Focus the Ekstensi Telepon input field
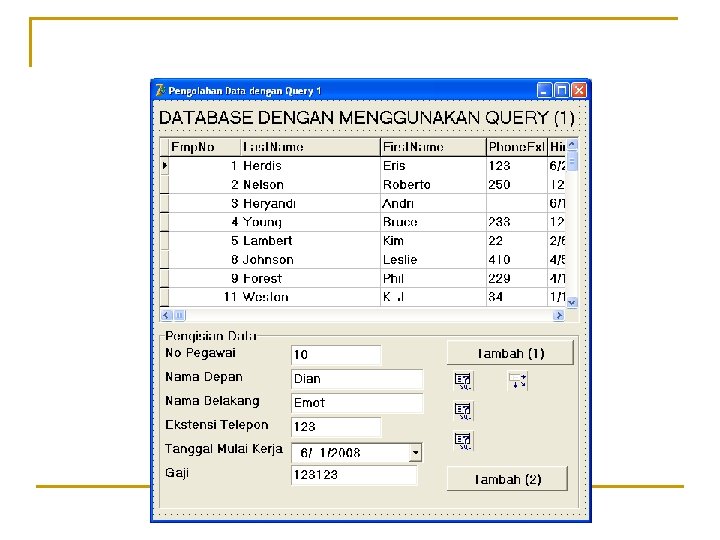 tap(336, 427)
